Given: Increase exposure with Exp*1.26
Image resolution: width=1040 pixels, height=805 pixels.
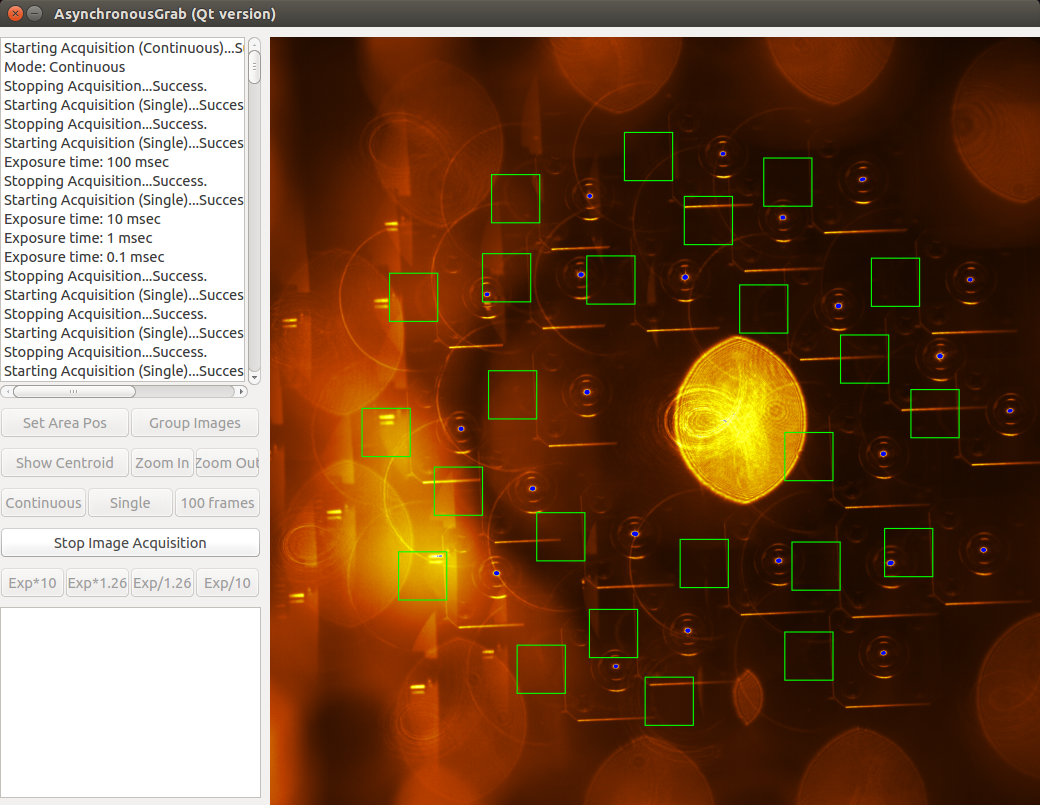Looking at the screenshot, I should tap(97, 583).
